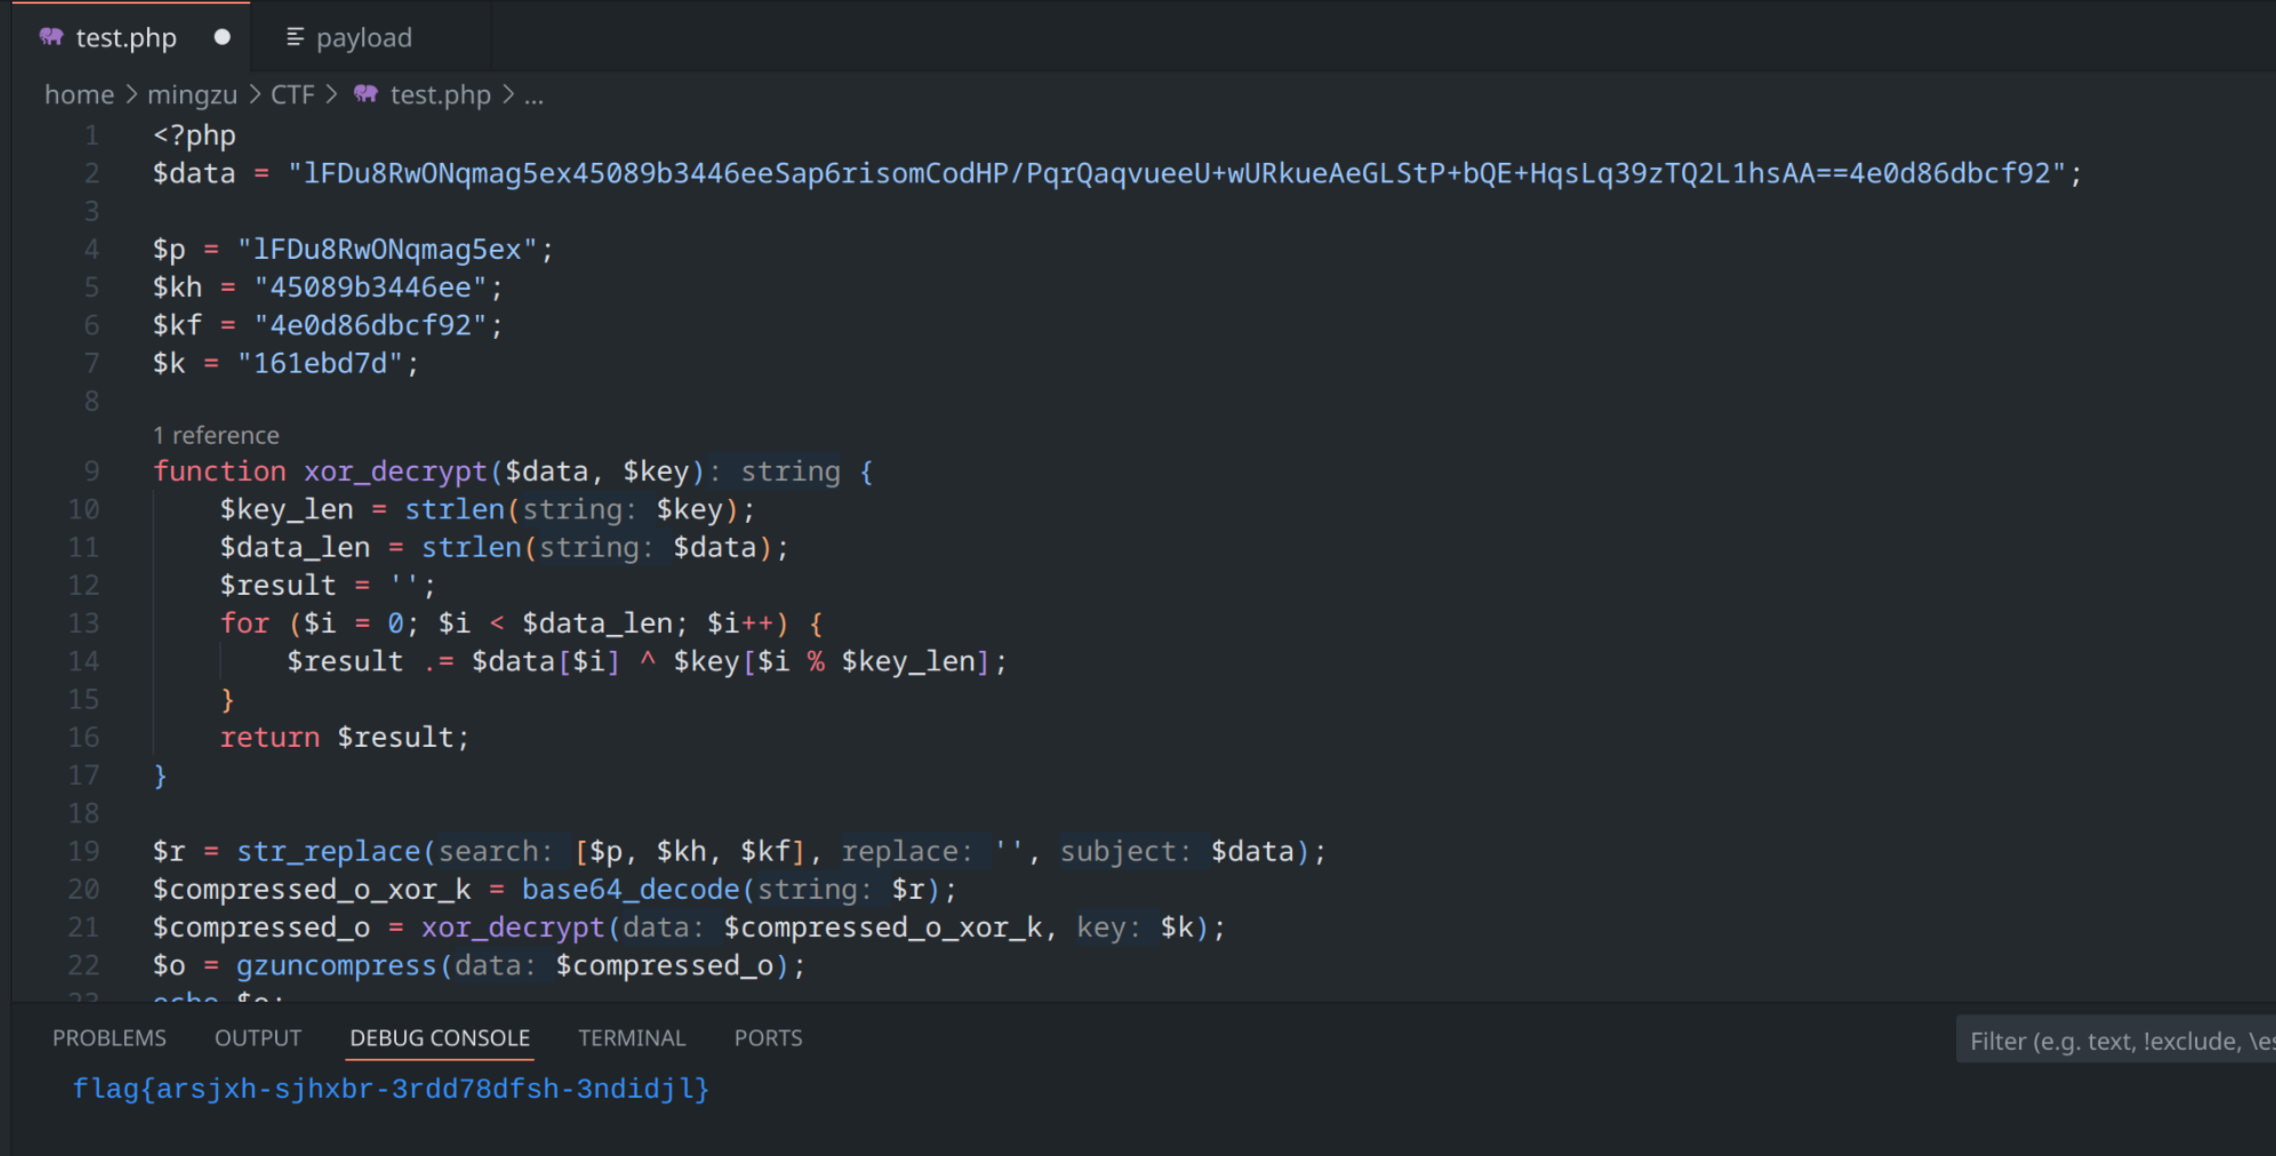2276x1156 pixels.
Task: Click the payload file icon on its tab
Action: coord(295,37)
